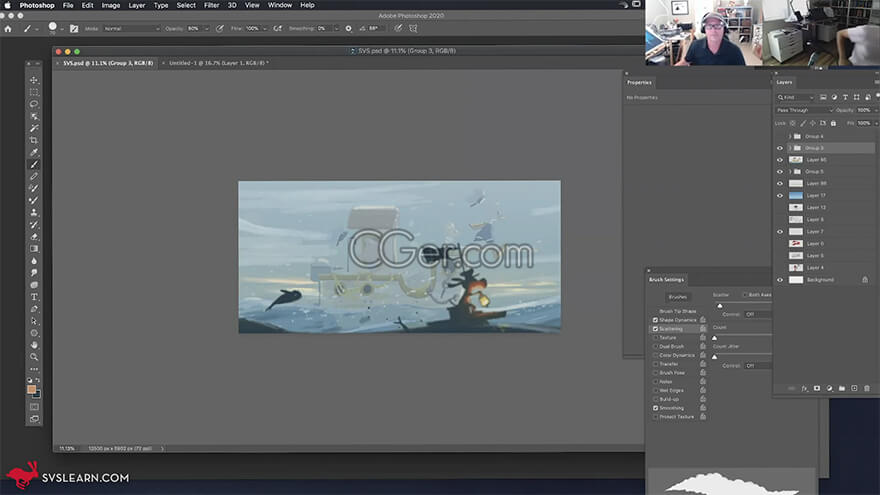Click Add layer mask icon
Screen dimensions: 880x495
pos(817,388)
